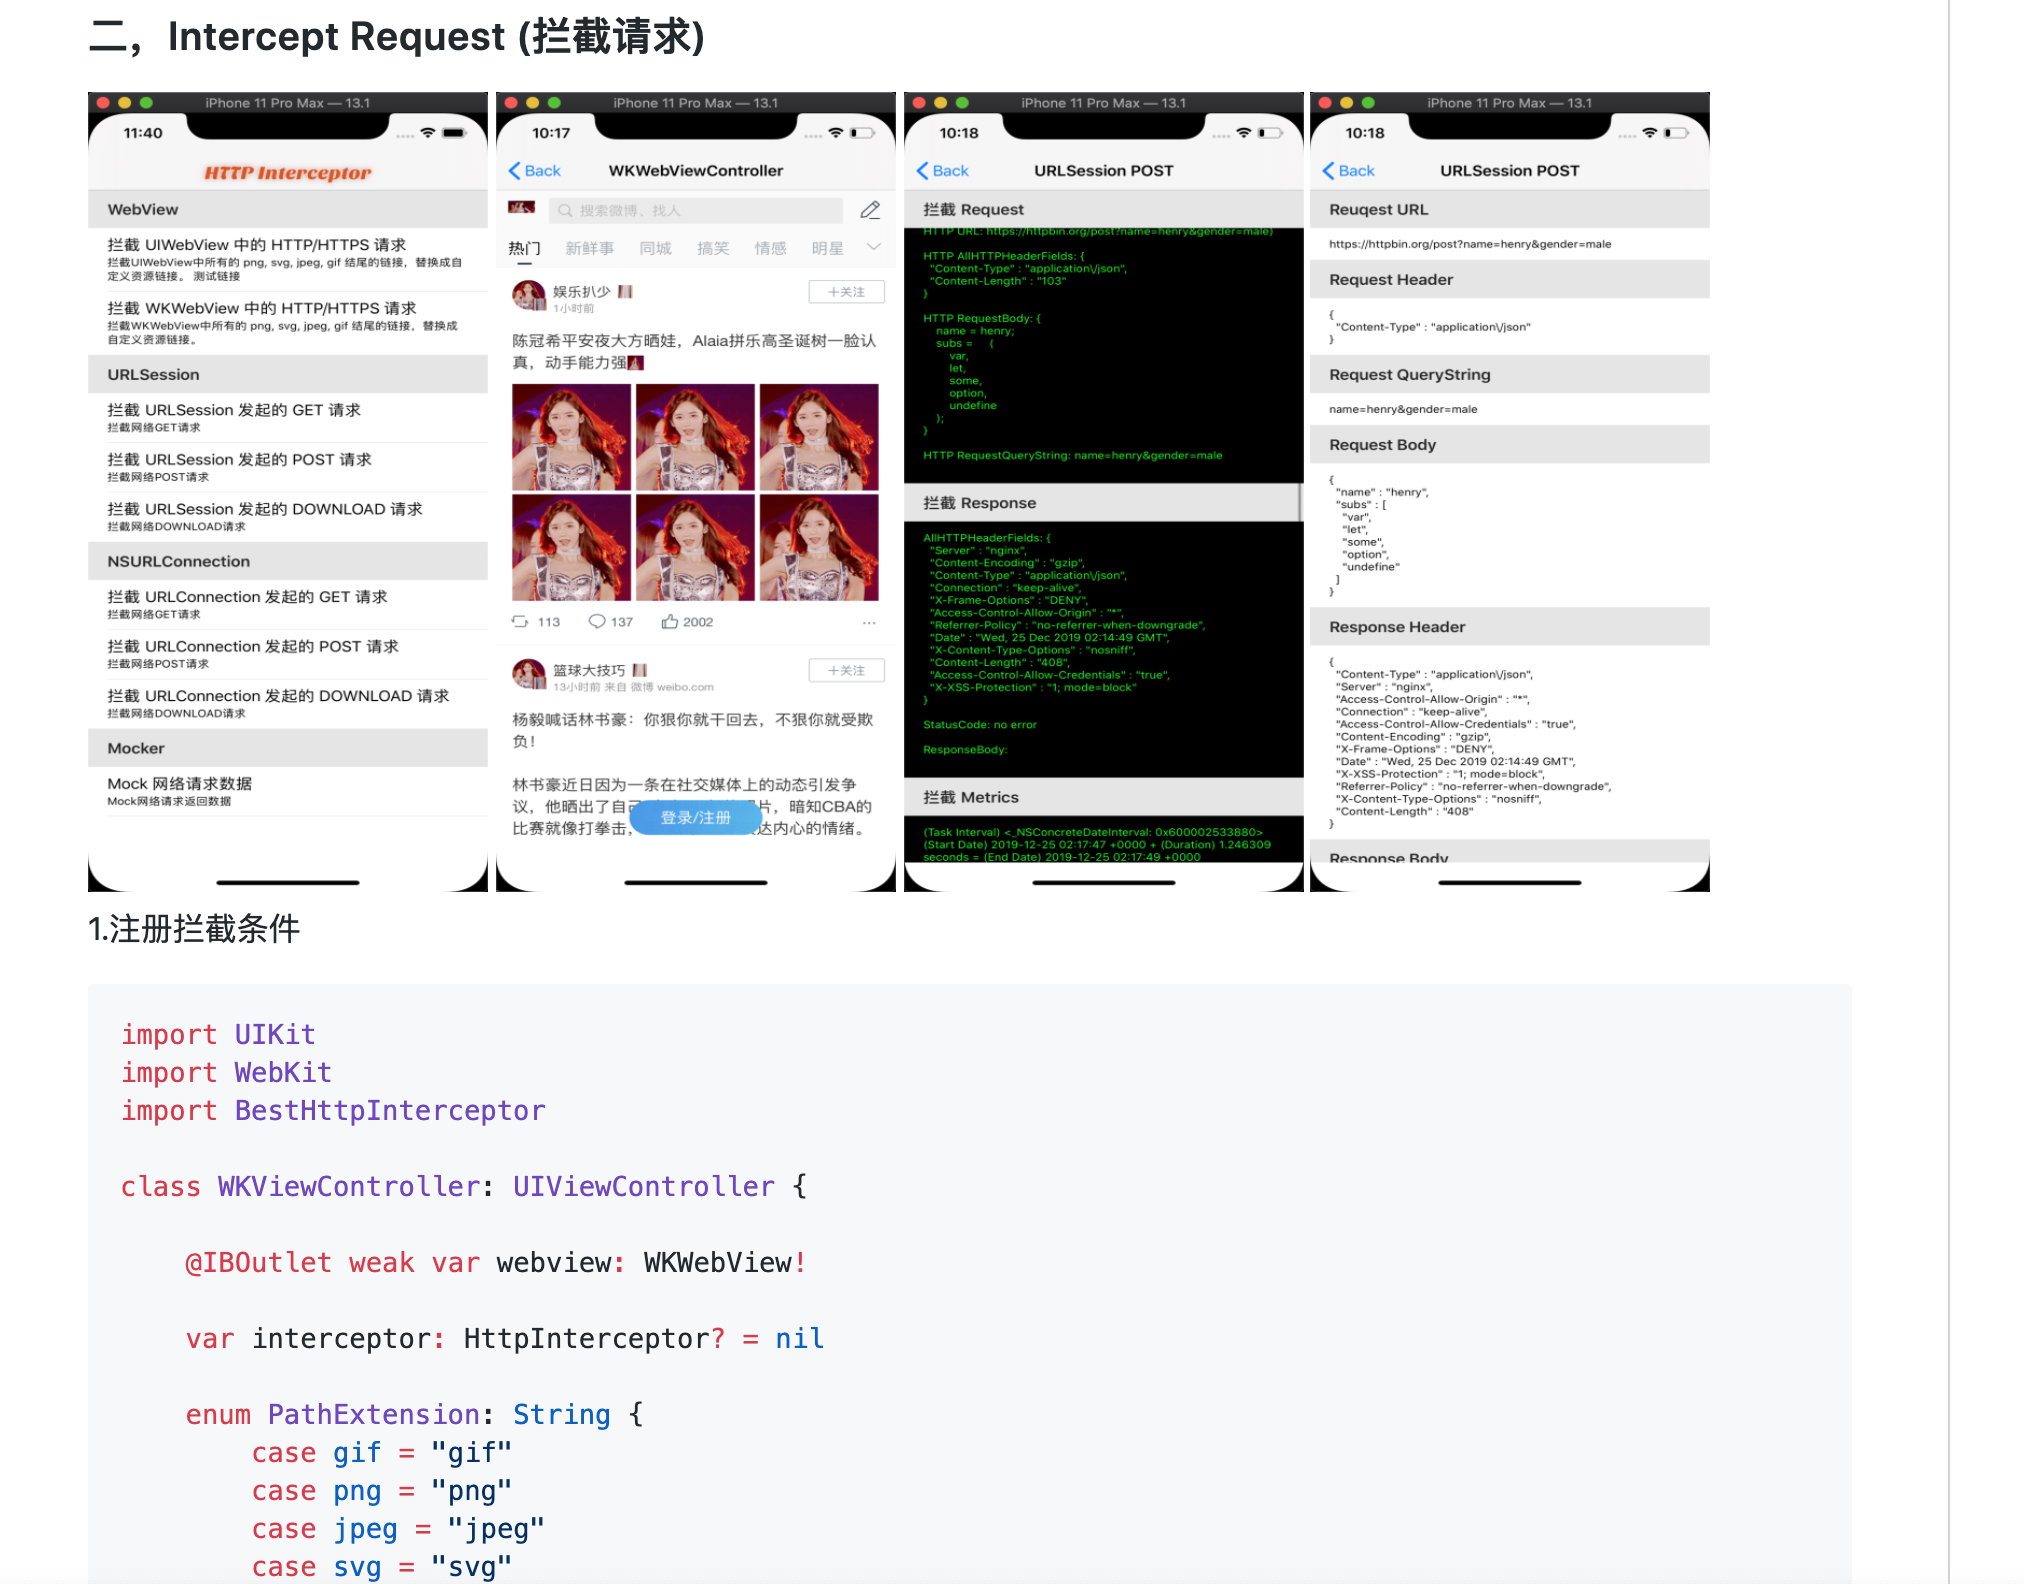Select the 搞笑 tab

[712, 248]
